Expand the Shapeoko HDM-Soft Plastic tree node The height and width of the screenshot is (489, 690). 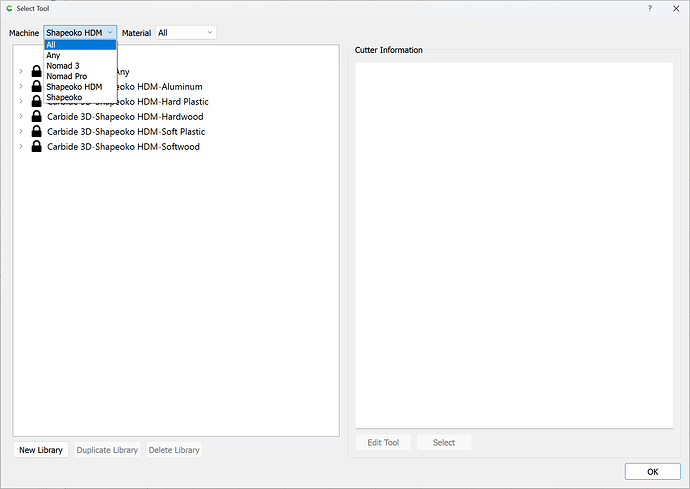pos(21,132)
